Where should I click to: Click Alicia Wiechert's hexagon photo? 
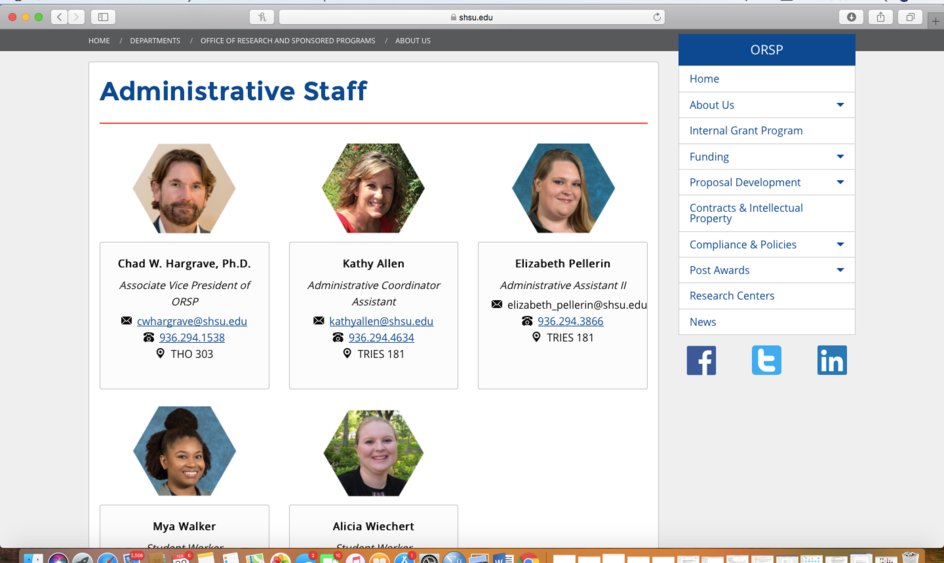point(373,453)
